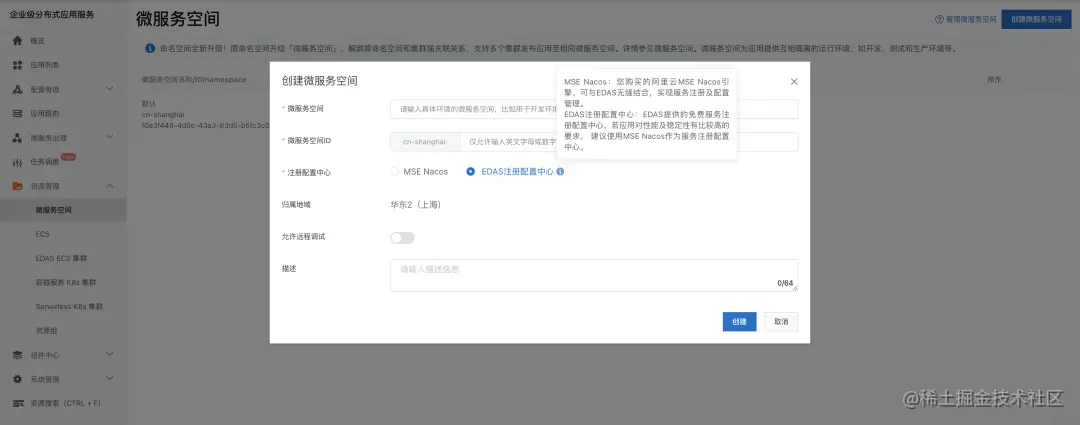Open 任务调度 in the sidebar
The image size is (1080, 425).
tap(45, 163)
